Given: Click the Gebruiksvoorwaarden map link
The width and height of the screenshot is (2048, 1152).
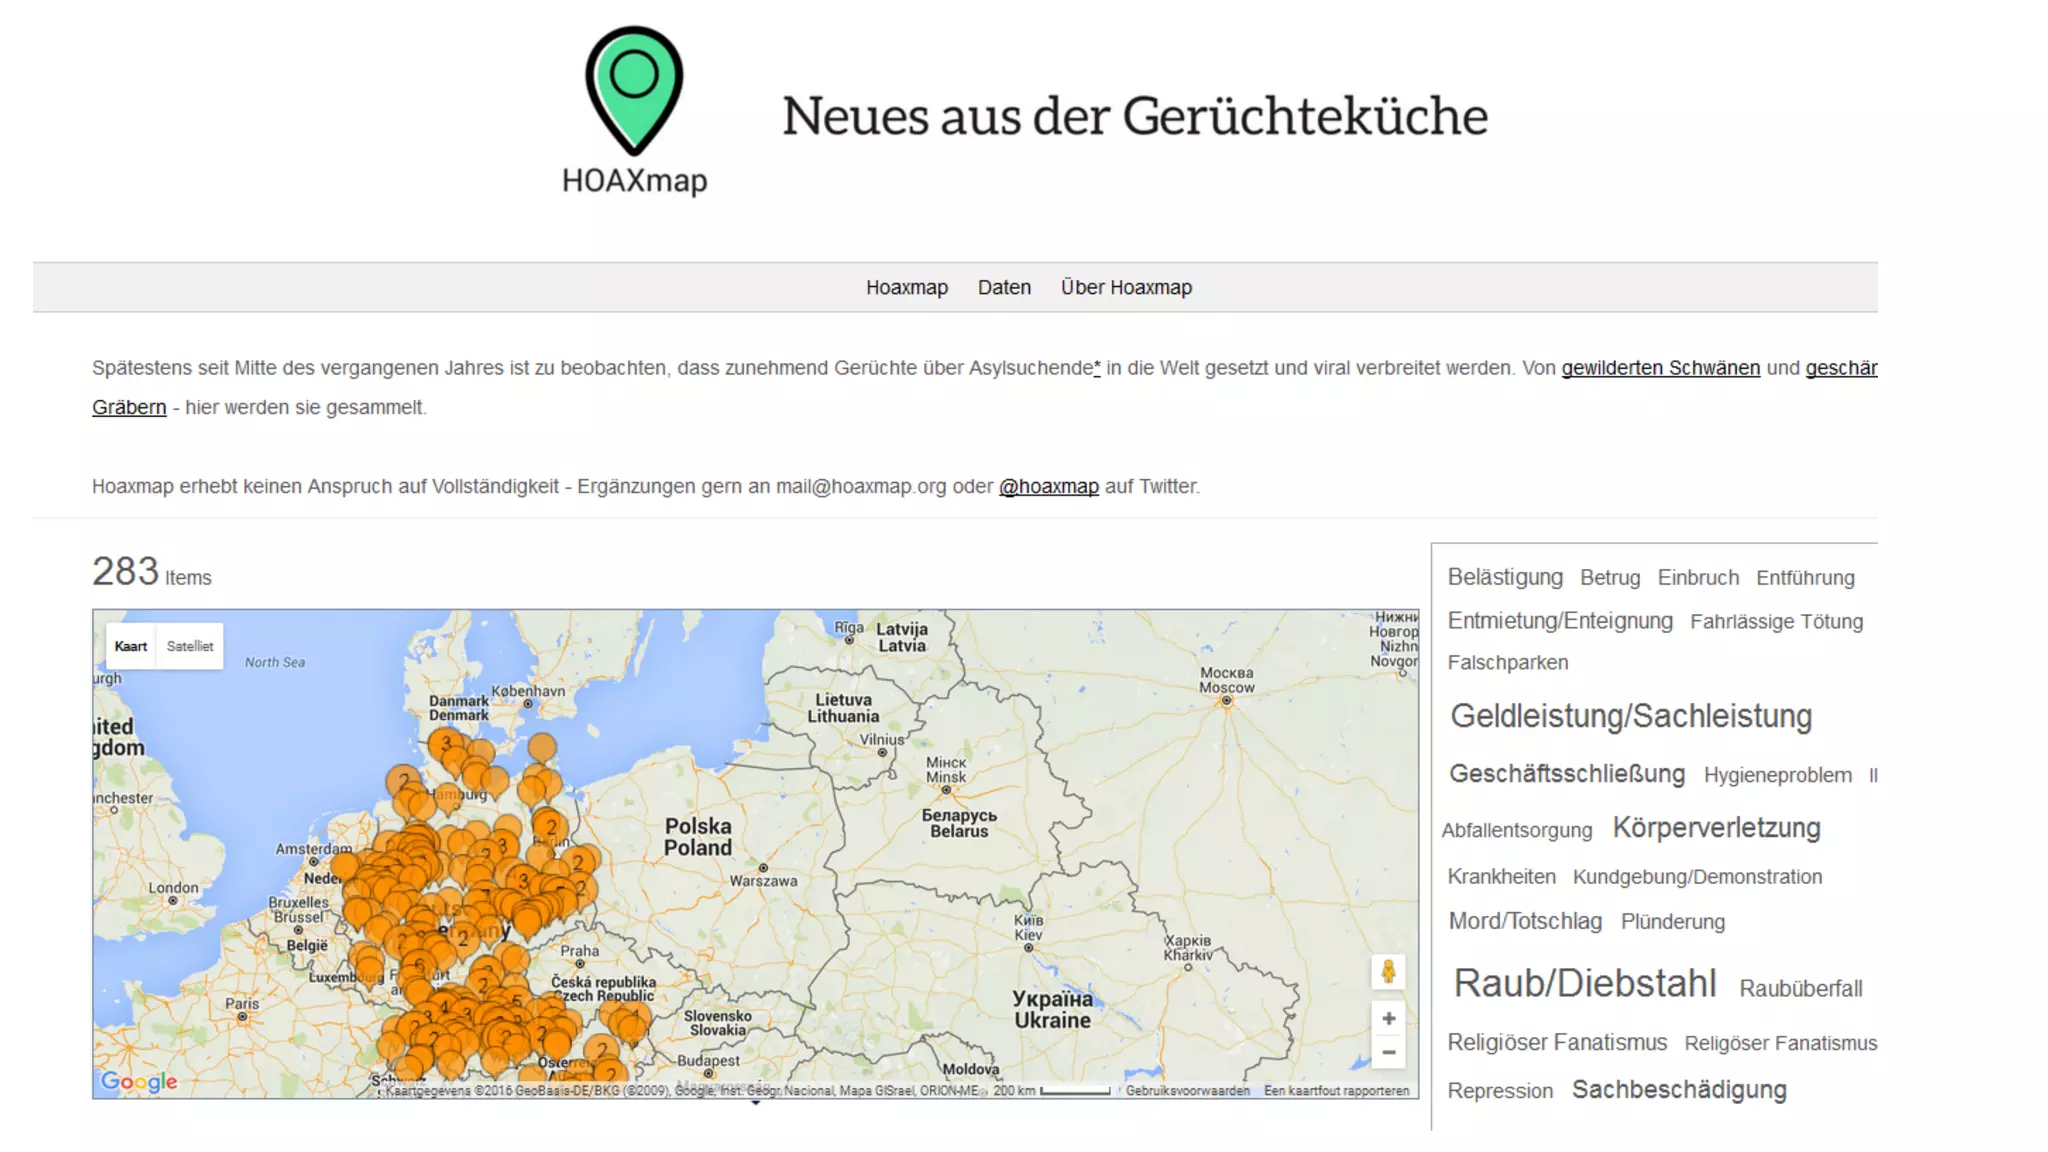Looking at the screenshot, I should pyautogui.click(x=1187, y=1091).
